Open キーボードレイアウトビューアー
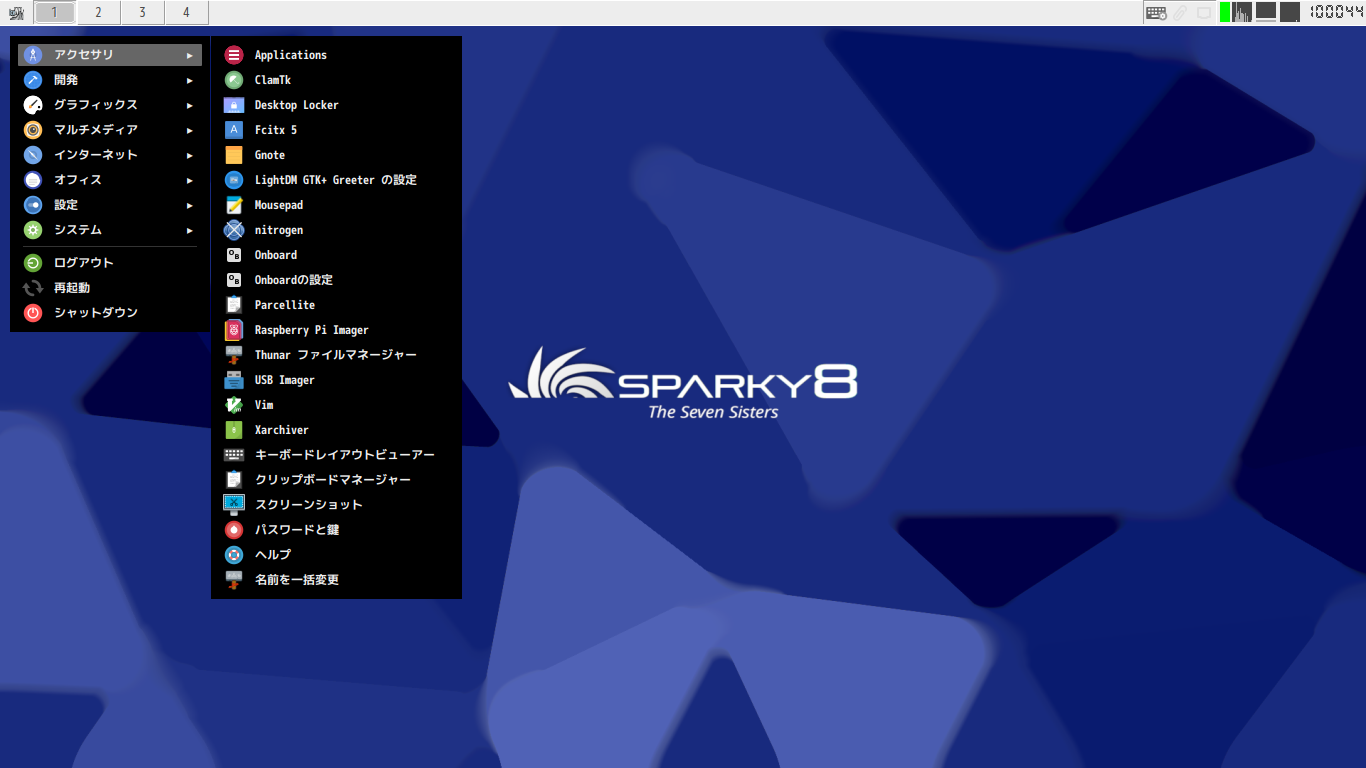 (x=336, y=455)
